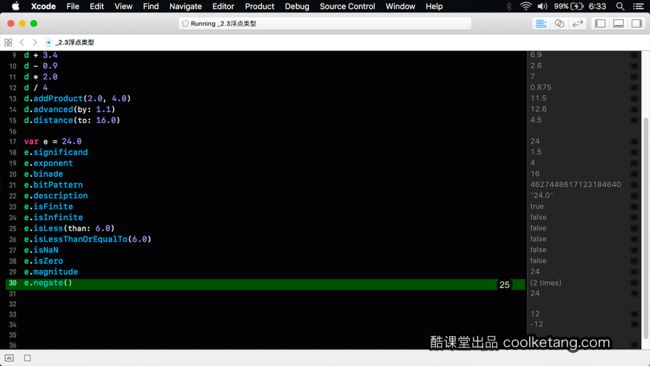Screen dimensions: 650x366
Task: Show inline result for (2 times)
Action: (x=634, y=283)
